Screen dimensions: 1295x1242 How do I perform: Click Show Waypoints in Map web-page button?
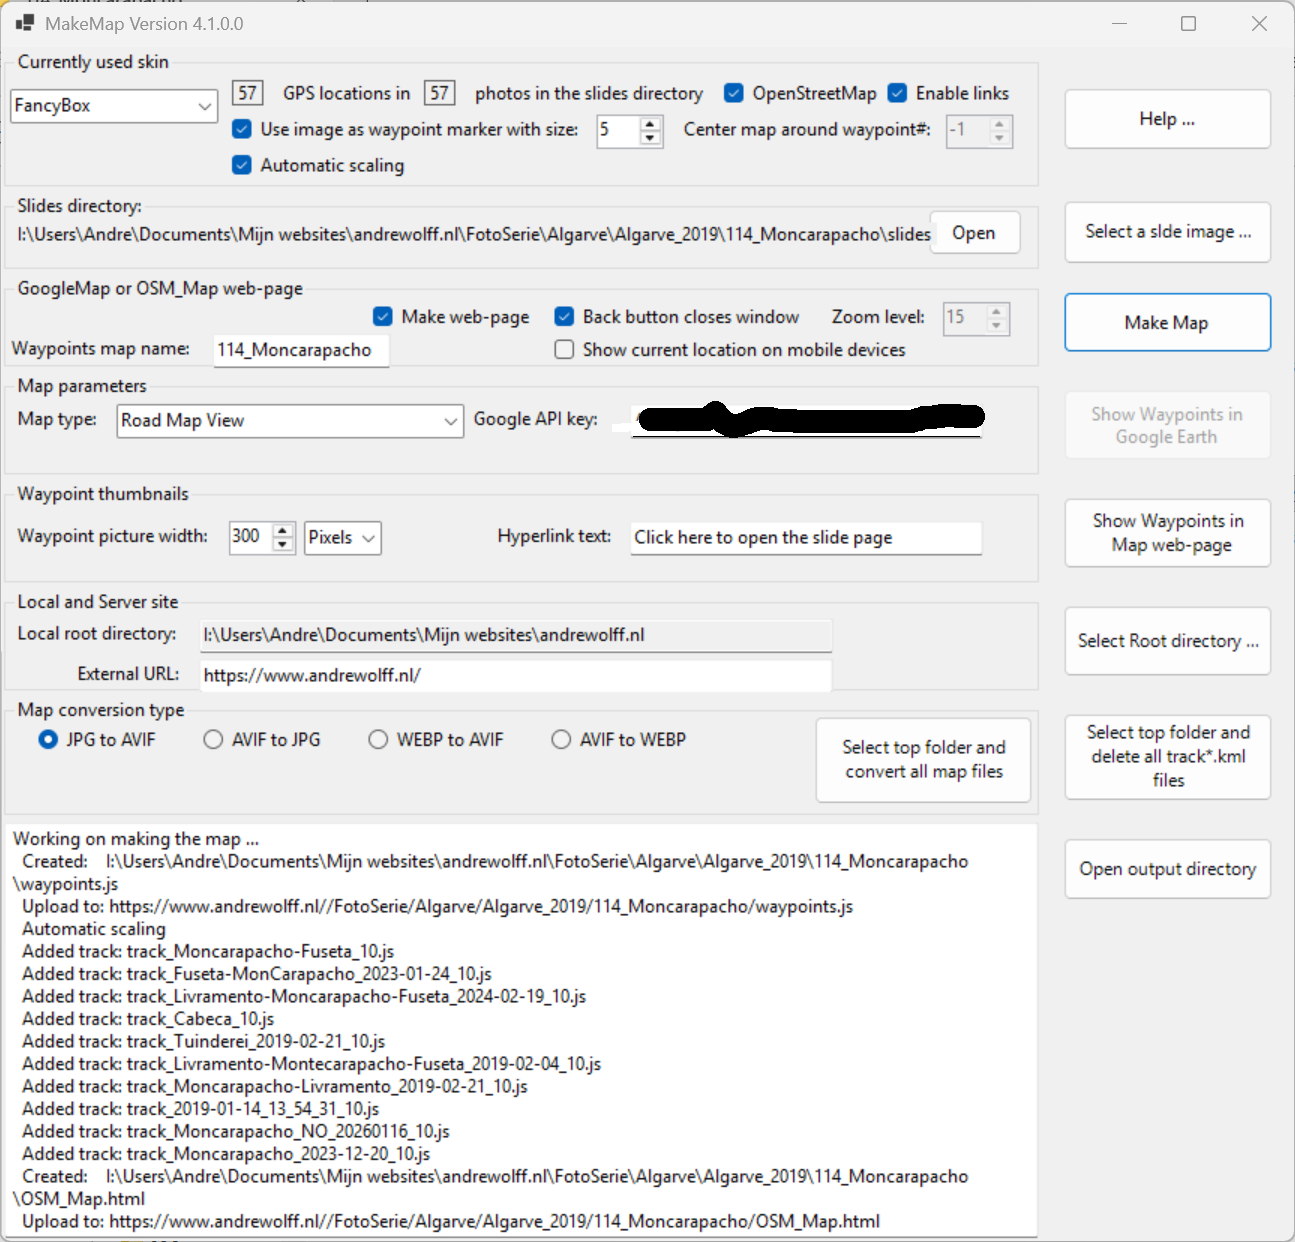[1167, 533]
